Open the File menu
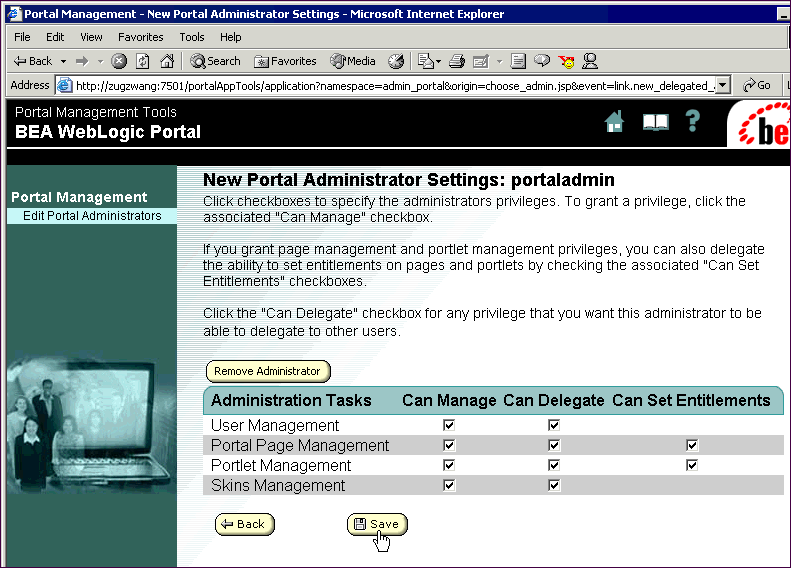791x568 pixels. pos(22,37)
